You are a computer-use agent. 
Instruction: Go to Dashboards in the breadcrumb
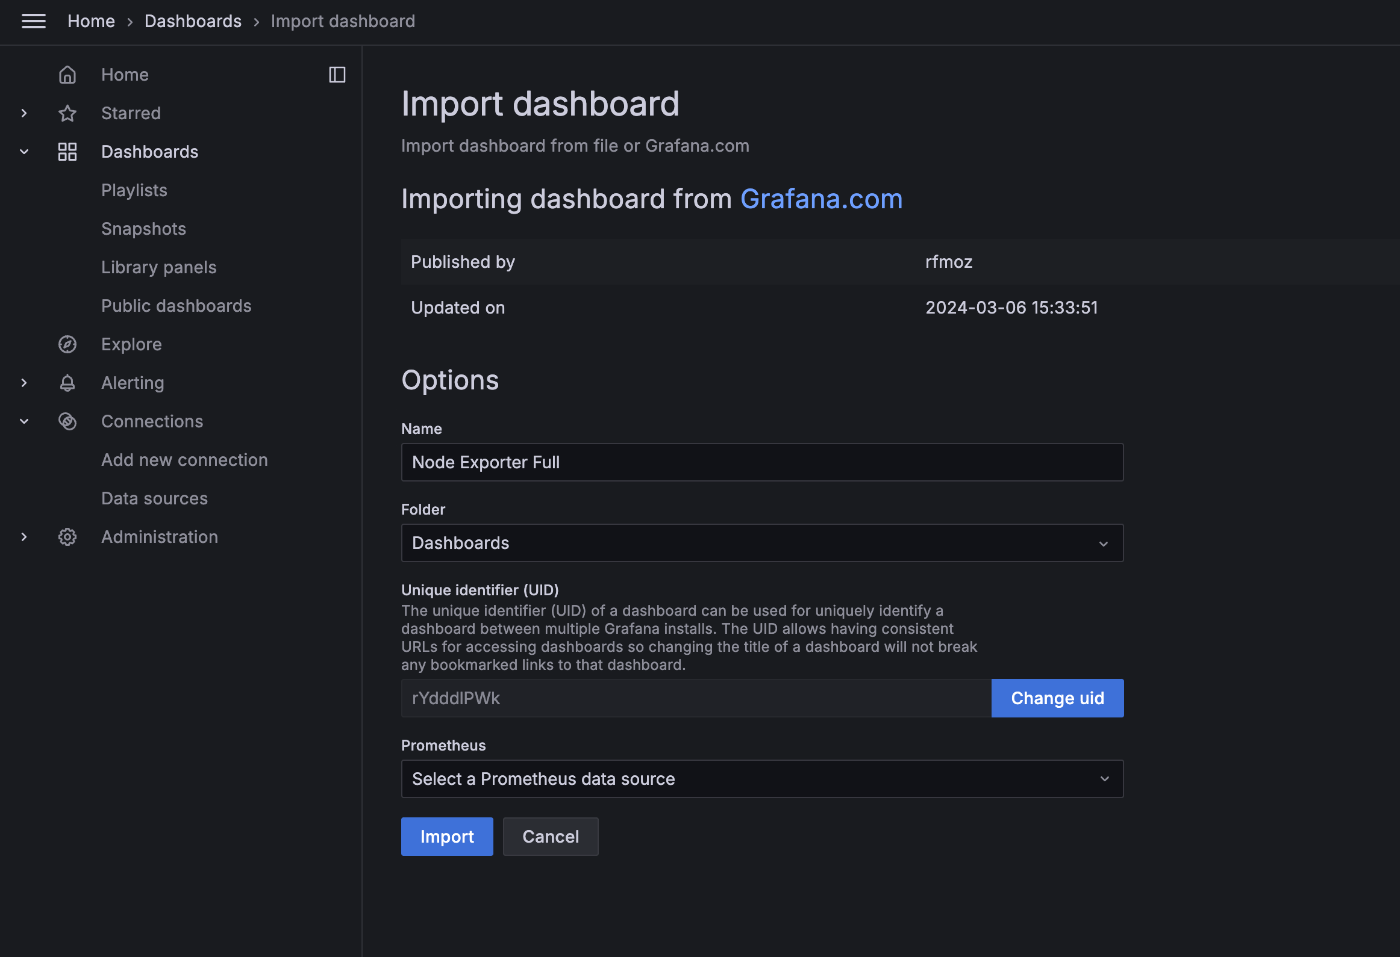coord(193,21)
